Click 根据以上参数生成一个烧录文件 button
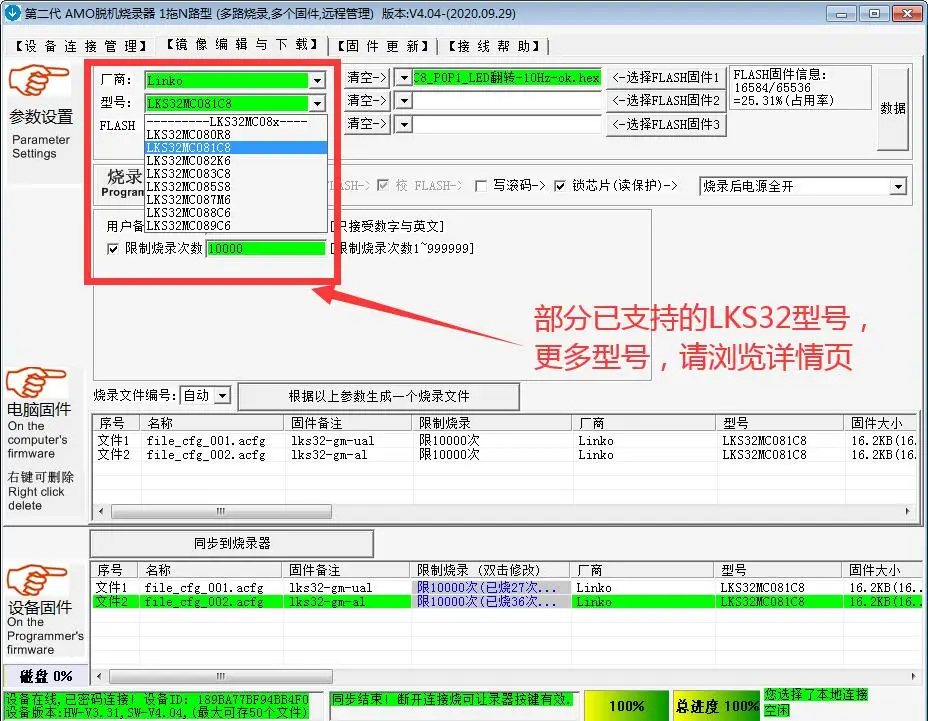Image resolution: width=928 pixels, height=721 pixels. pos(379,397)
